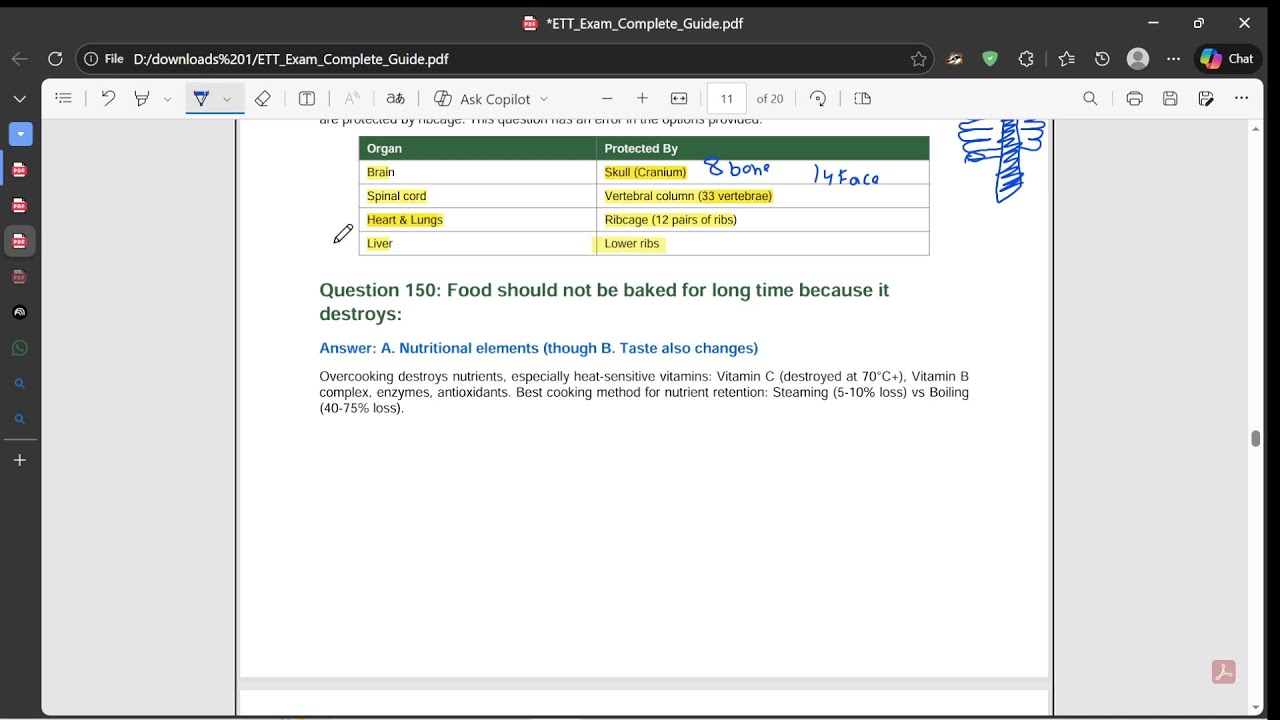Toggle fit to width view
The width and height of the screenshot is (1280, 720).
(679, 98)
